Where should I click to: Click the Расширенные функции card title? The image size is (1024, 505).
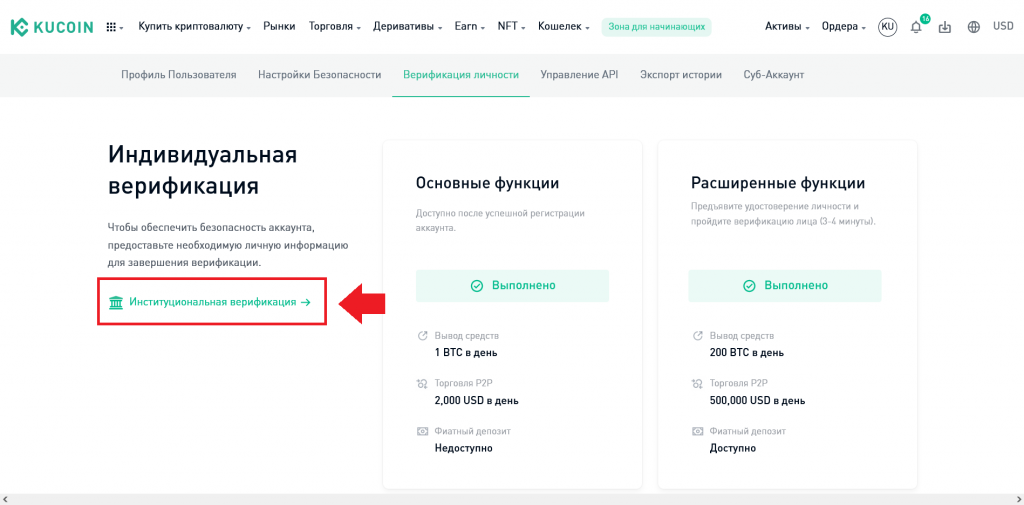(778, 183)
